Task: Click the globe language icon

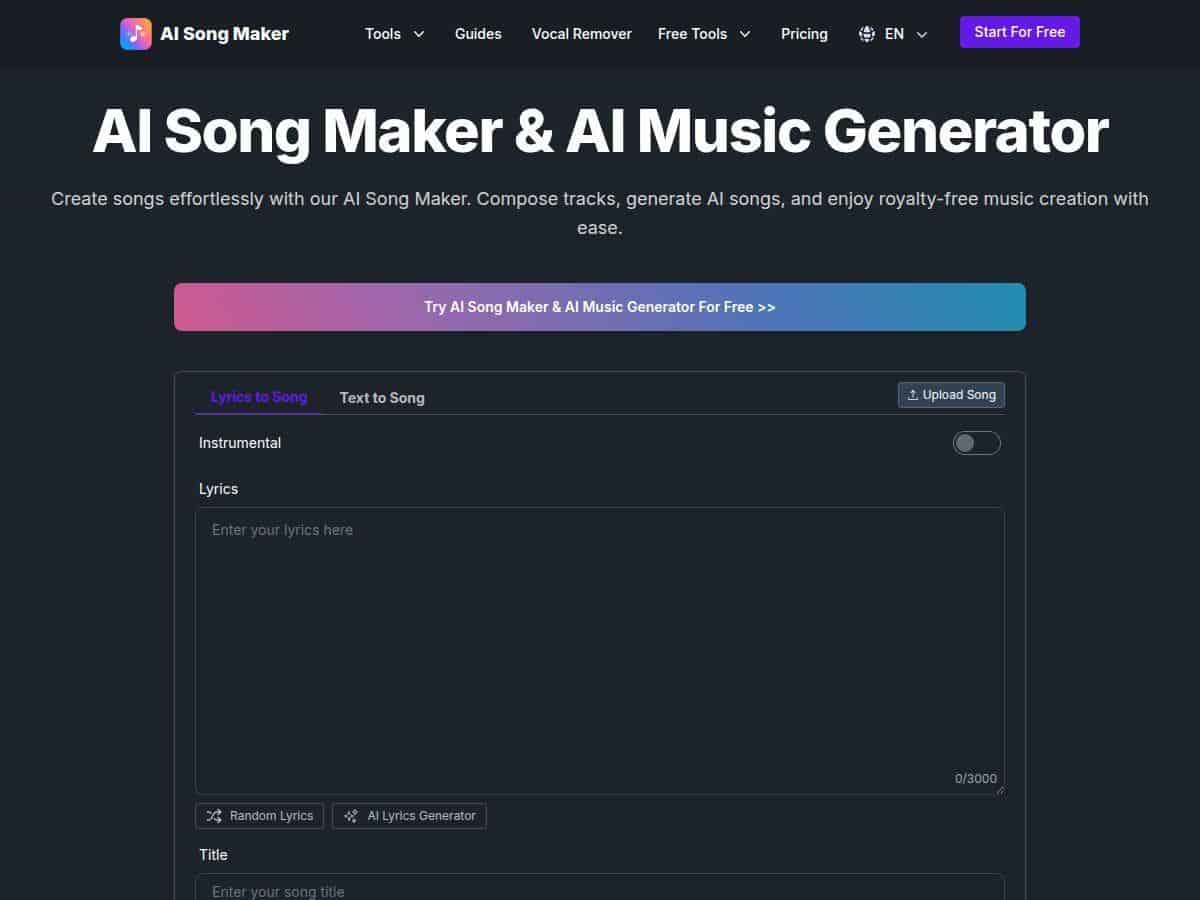Action: click(x=866, y=33)
